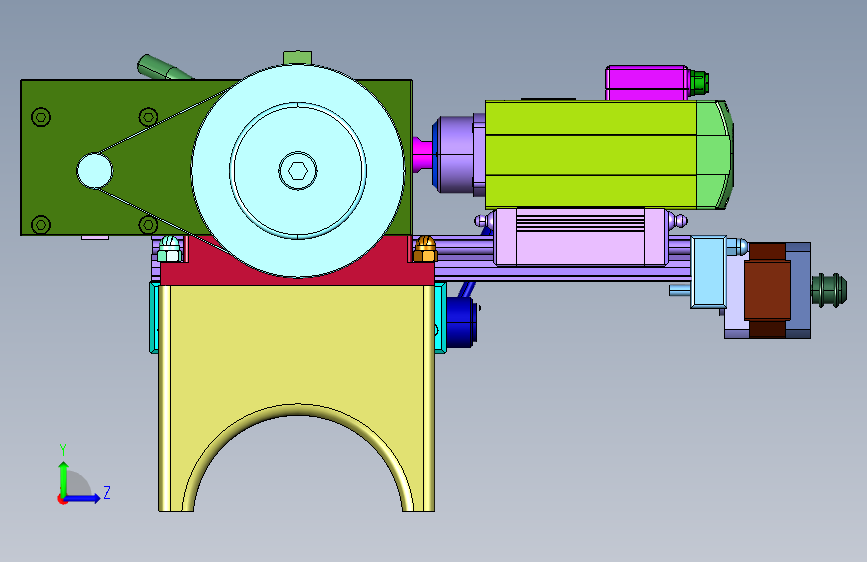The height and width of the screenshot is (562, 867).
Task: Pick the magenta shaft coupling
Action: [x=423, y=154]
